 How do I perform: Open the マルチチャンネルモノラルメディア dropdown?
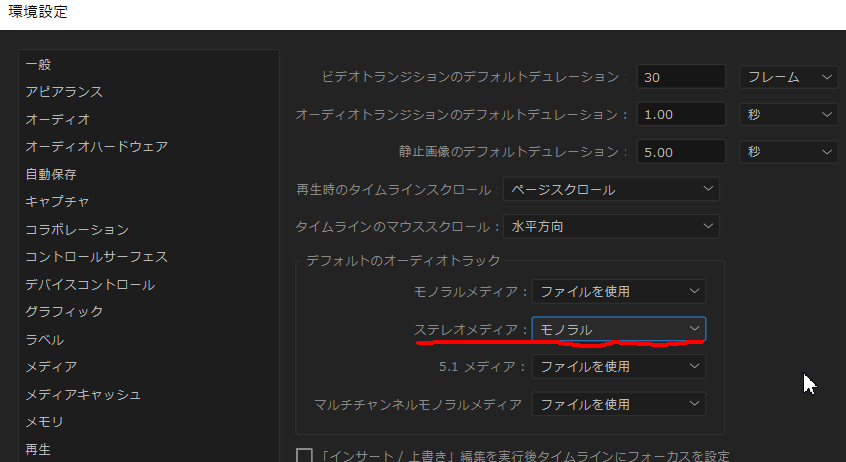[x=619, y=404]
